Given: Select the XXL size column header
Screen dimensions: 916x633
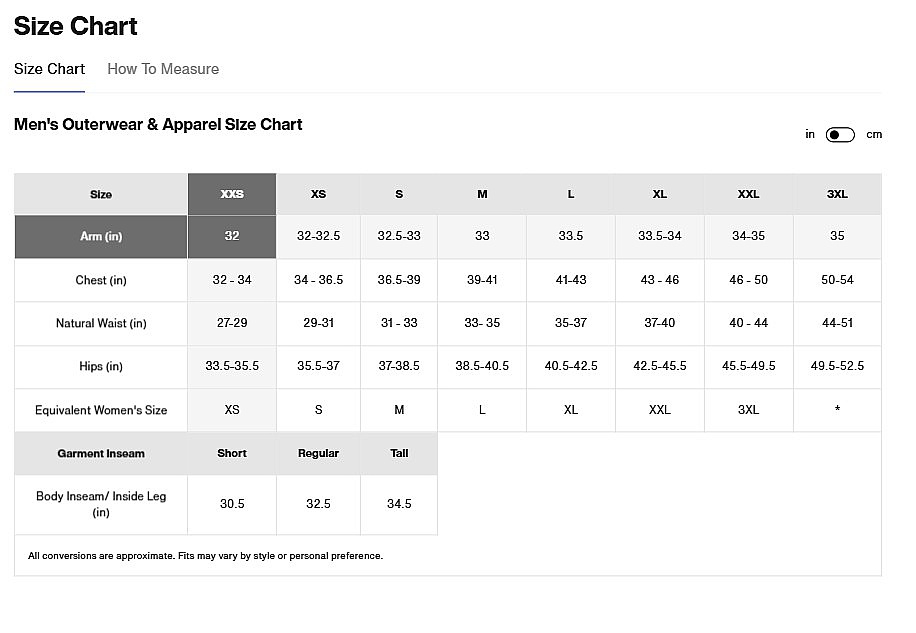Looking at the screenshot, I should click(749, 194).
